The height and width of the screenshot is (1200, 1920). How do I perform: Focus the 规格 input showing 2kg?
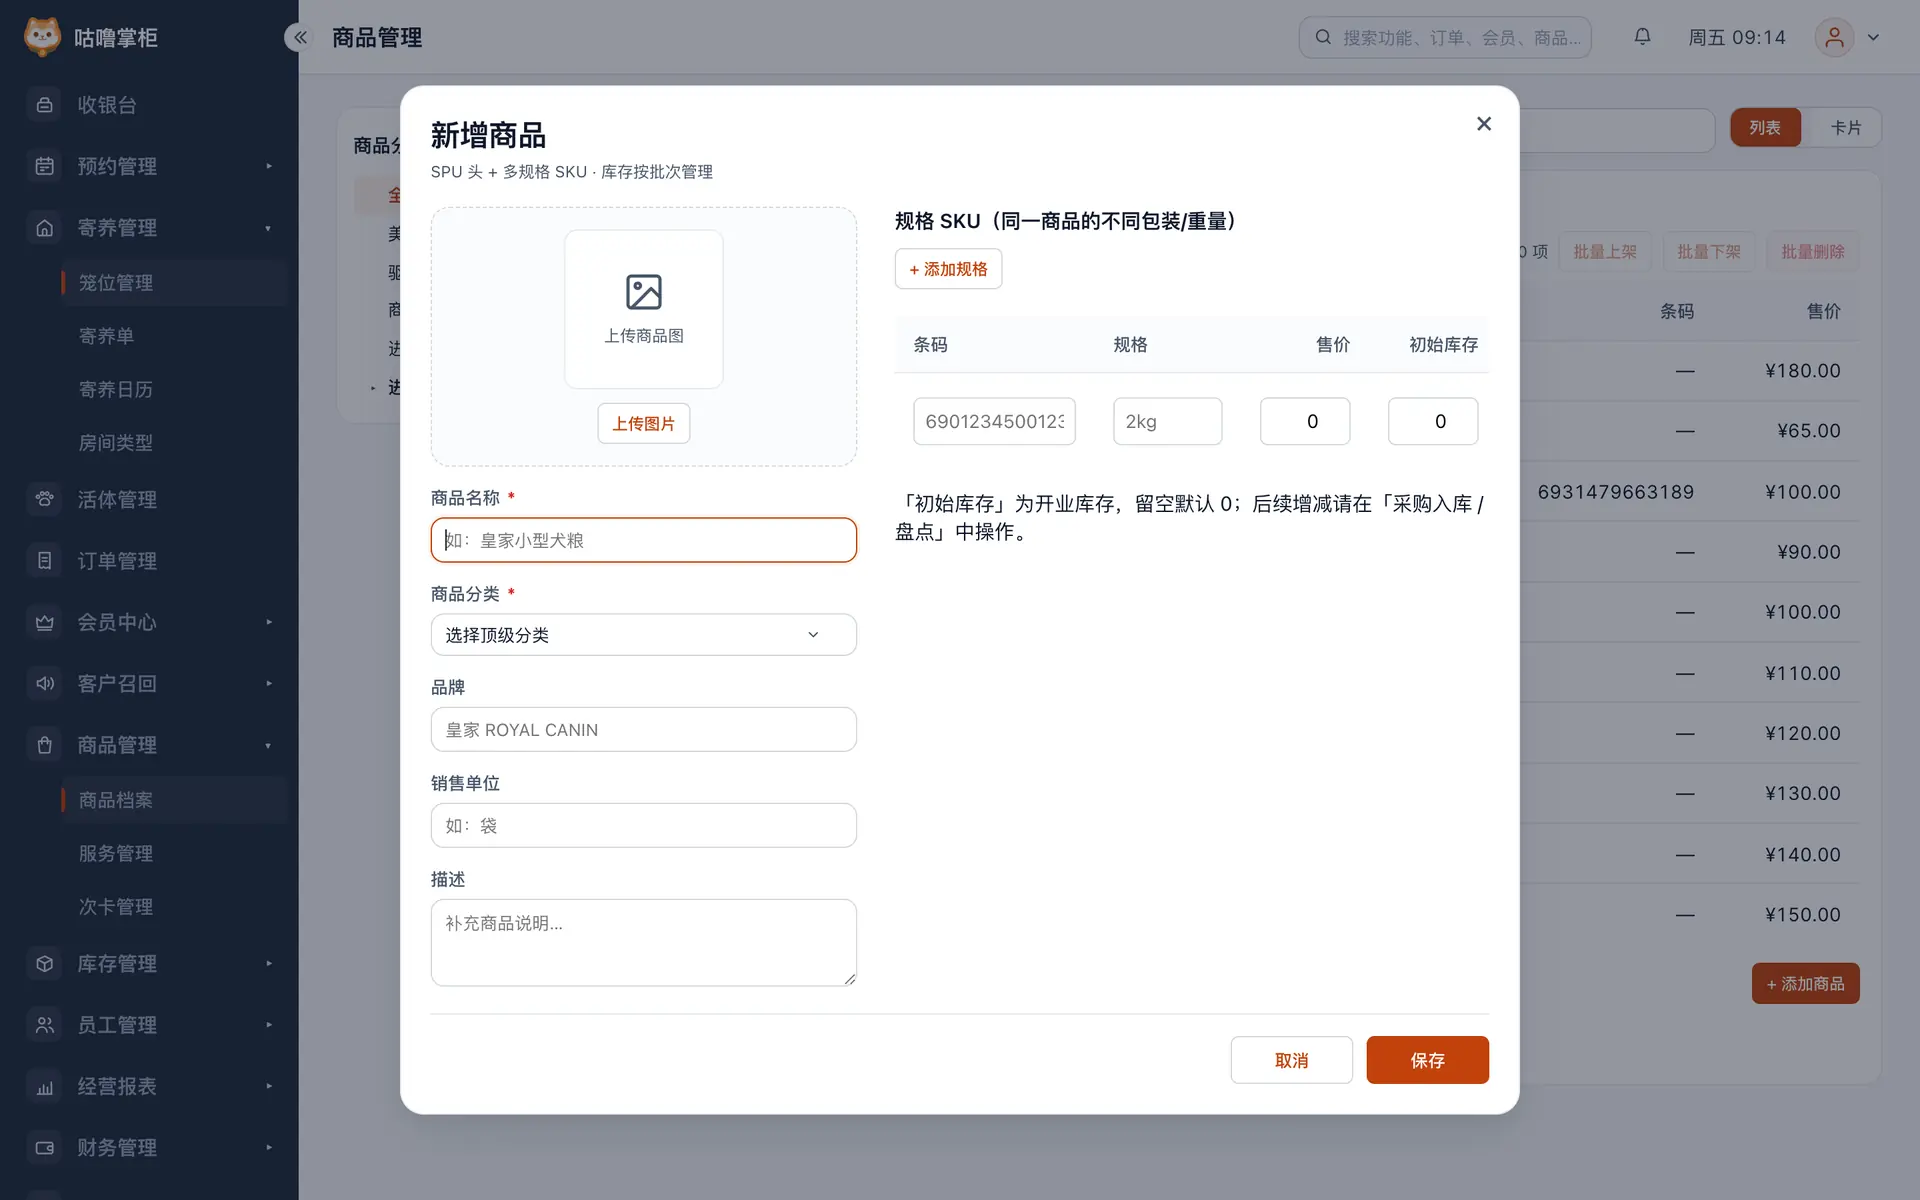[1167, 421]
